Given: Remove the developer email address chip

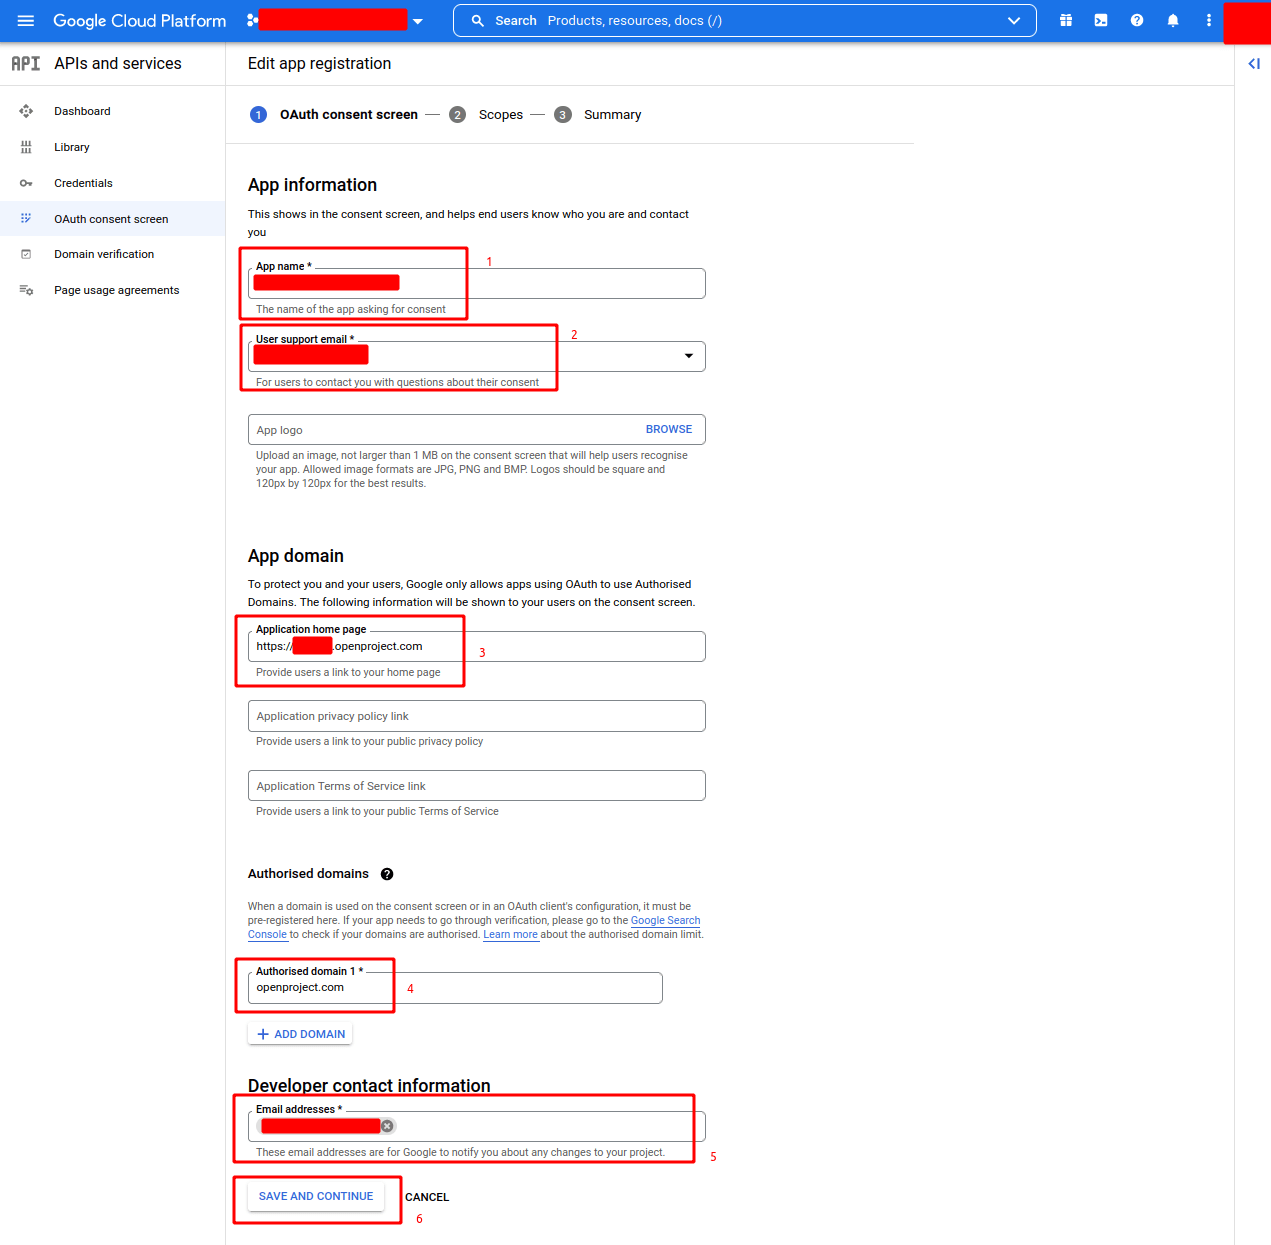Looking at the screenshot, I should click(x=387, y=1126).
